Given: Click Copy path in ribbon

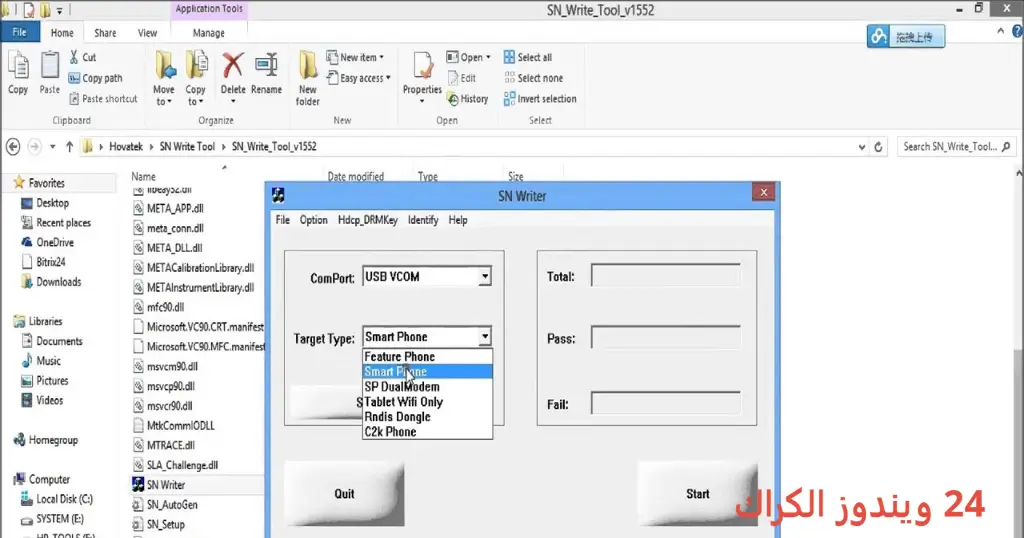Looking at the screenshot, I should pos(95,78).
